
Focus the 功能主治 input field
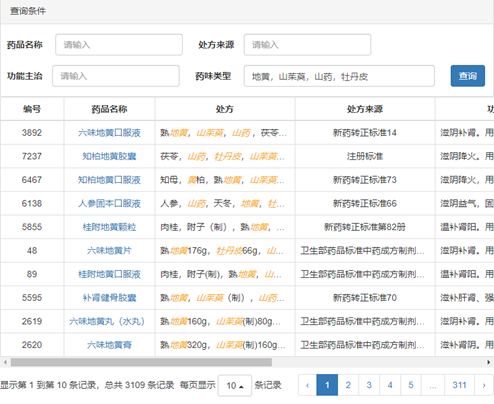tap(116, 76)
